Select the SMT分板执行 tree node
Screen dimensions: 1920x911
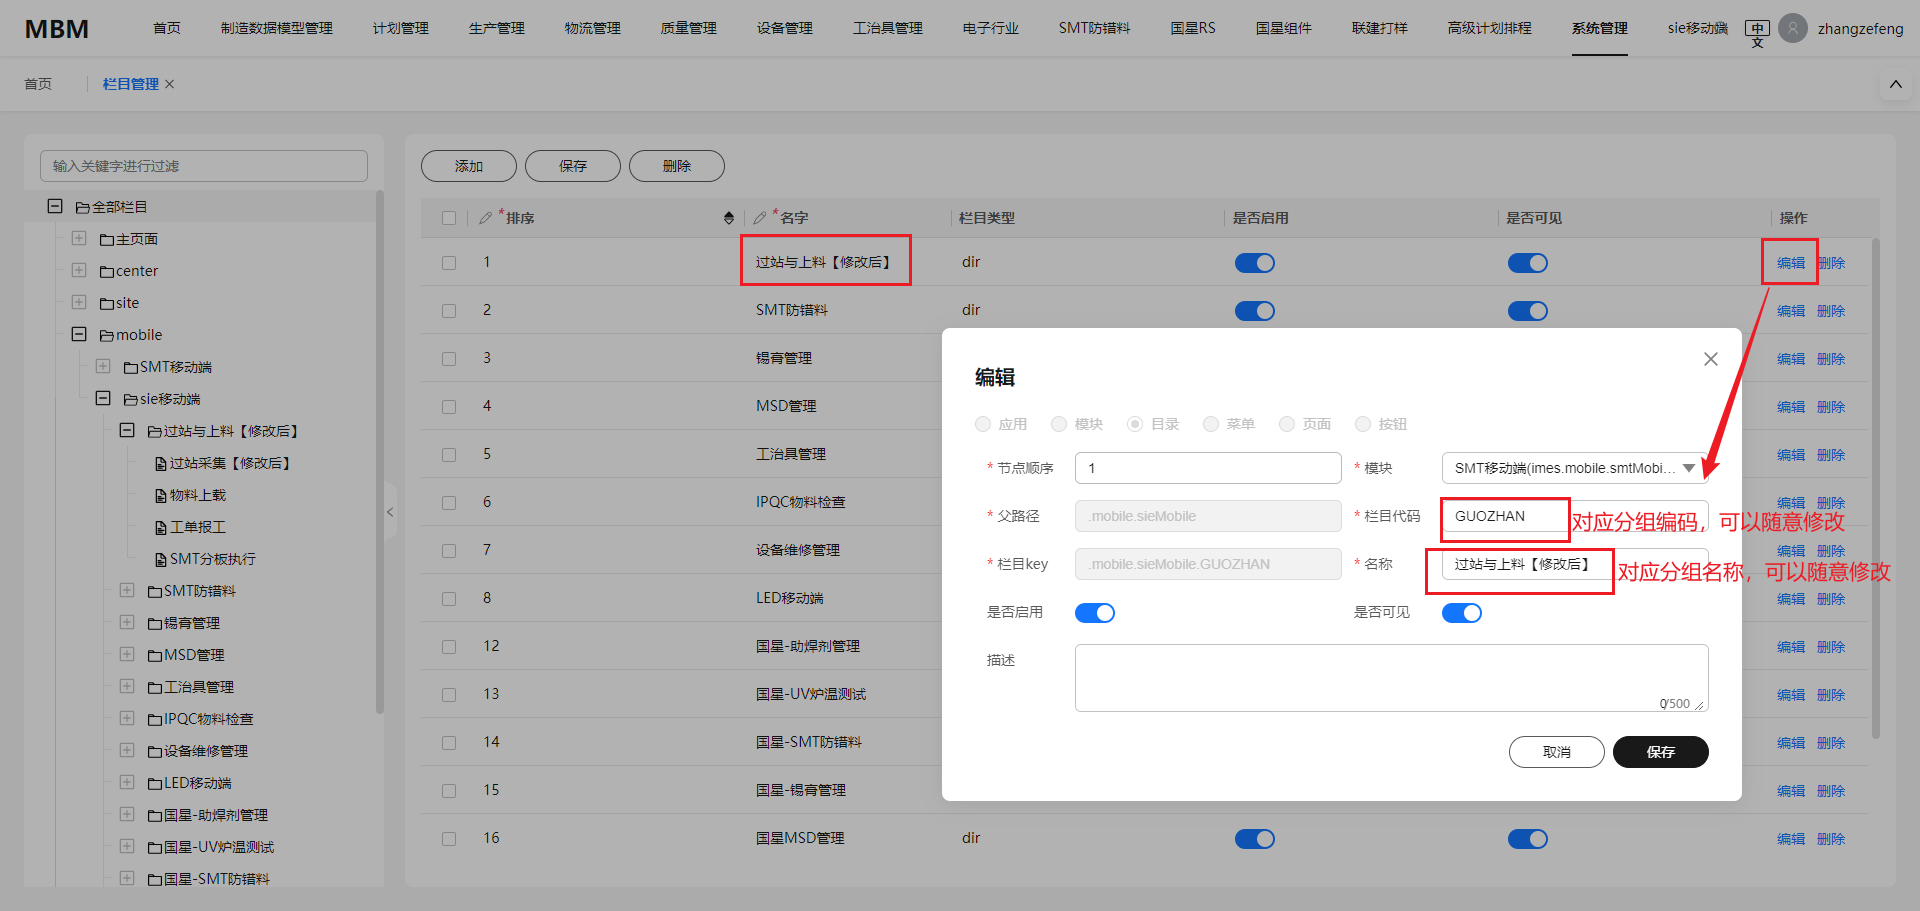205,559
